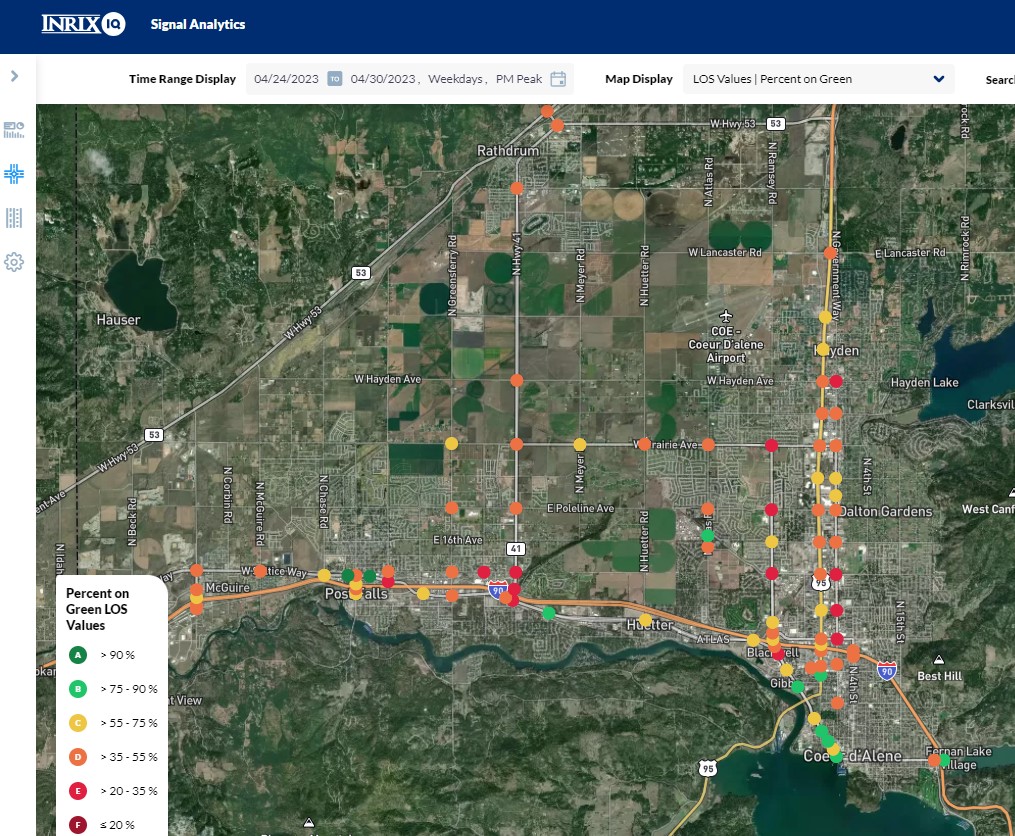Click the INRIX IQ logo

click(x=83, y=25)
